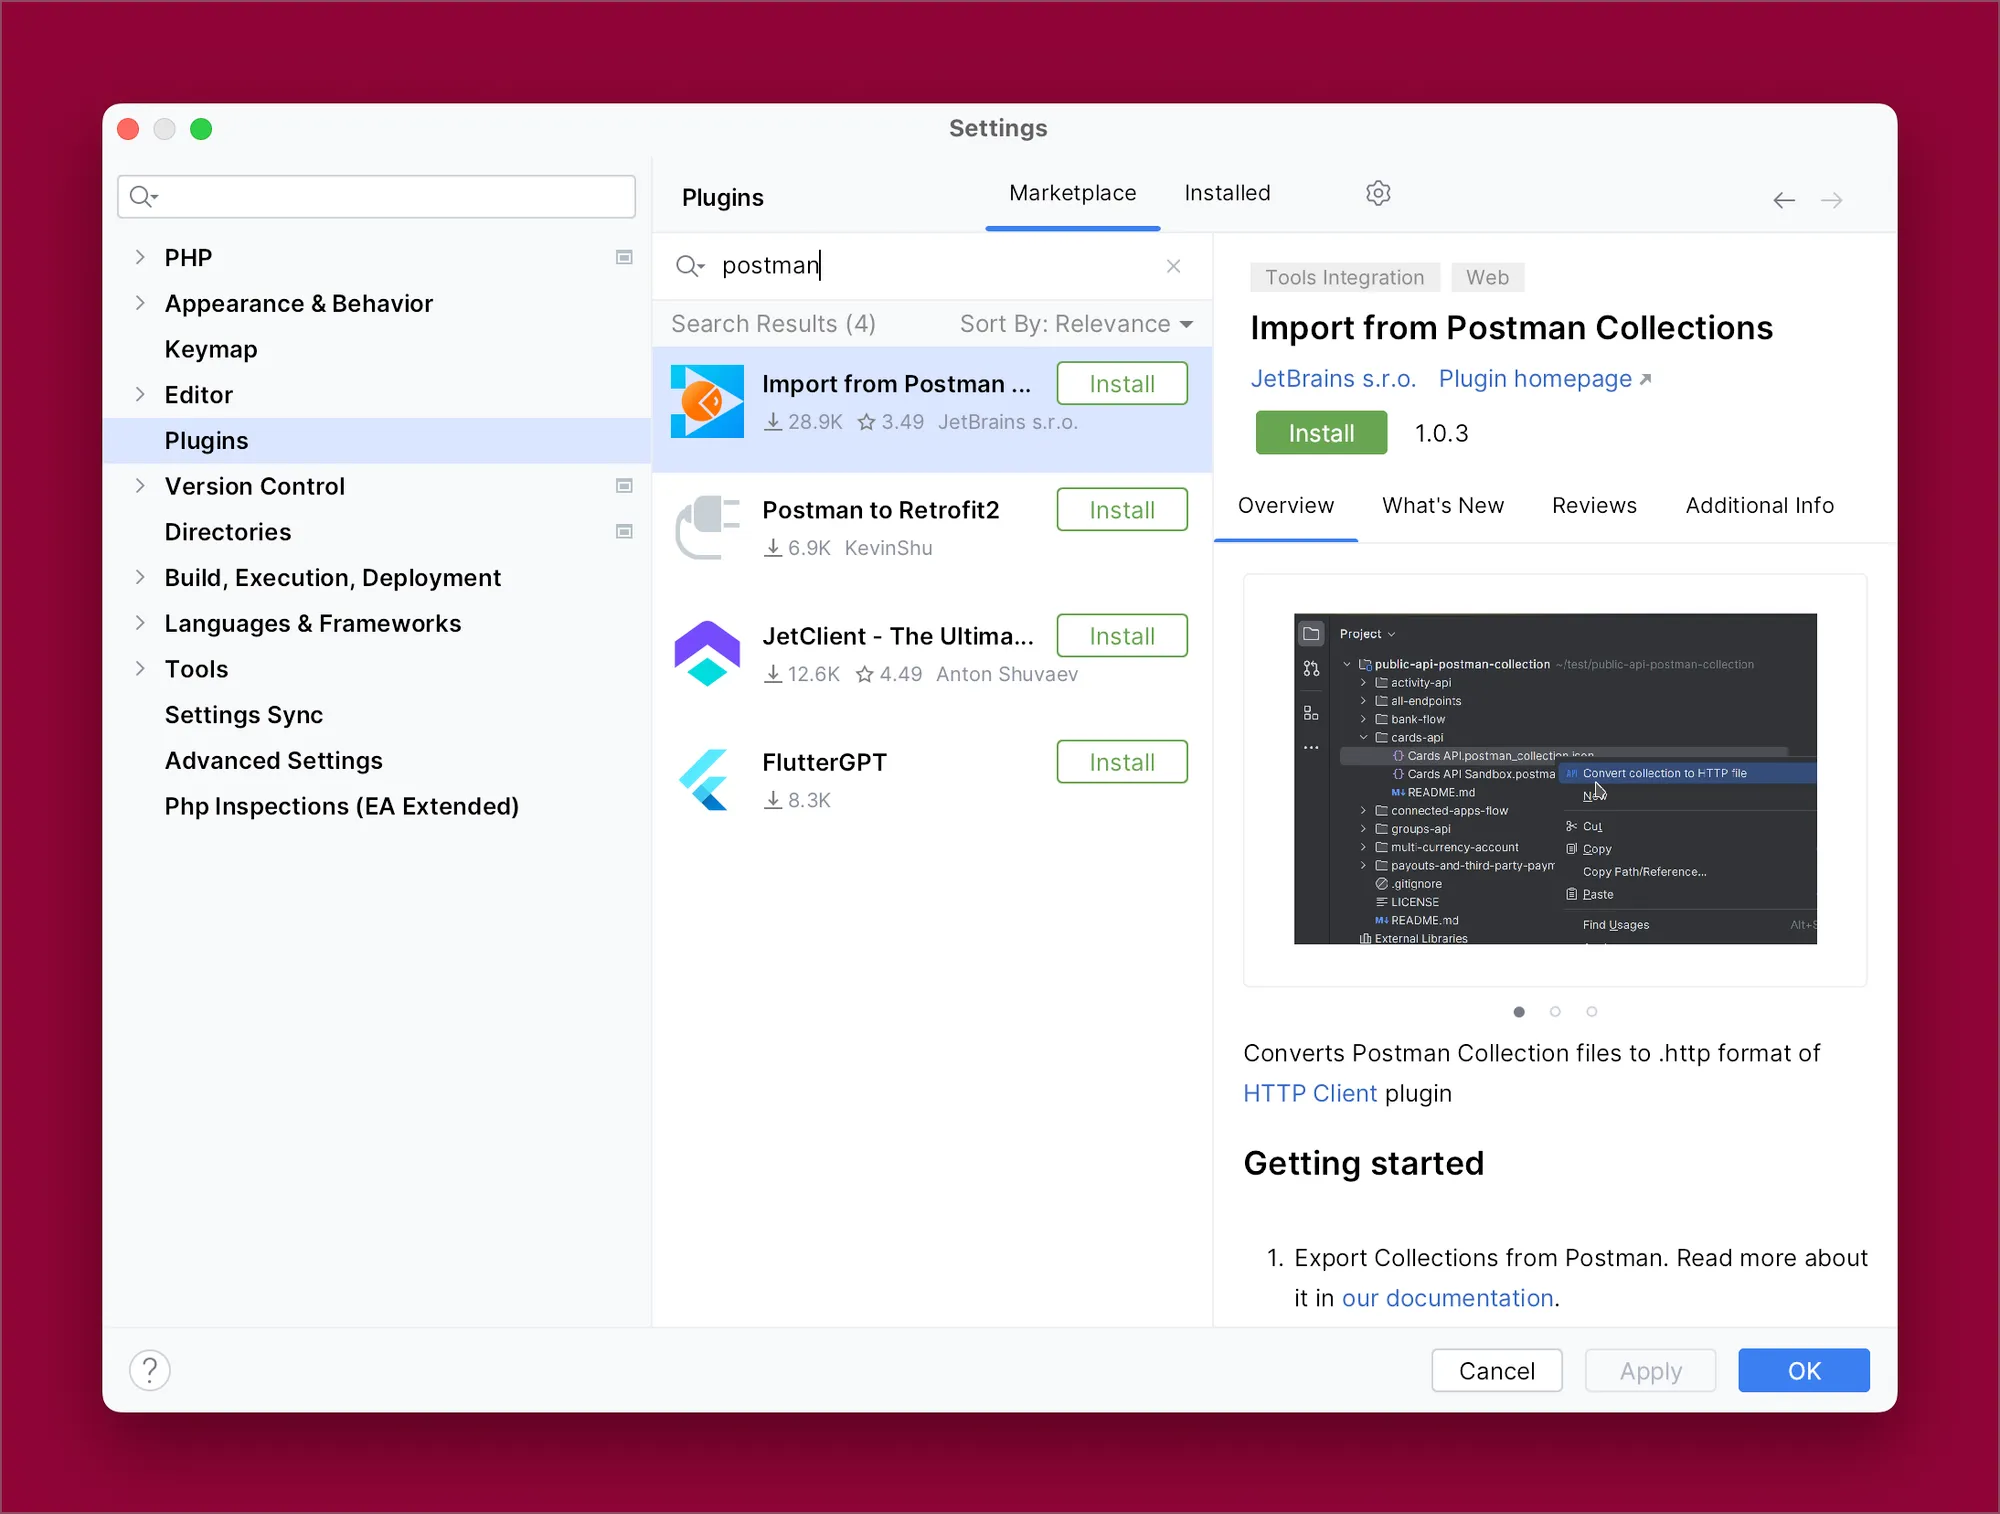
Task: Open the plugin search options magnifier
Action: pos(690,266)
